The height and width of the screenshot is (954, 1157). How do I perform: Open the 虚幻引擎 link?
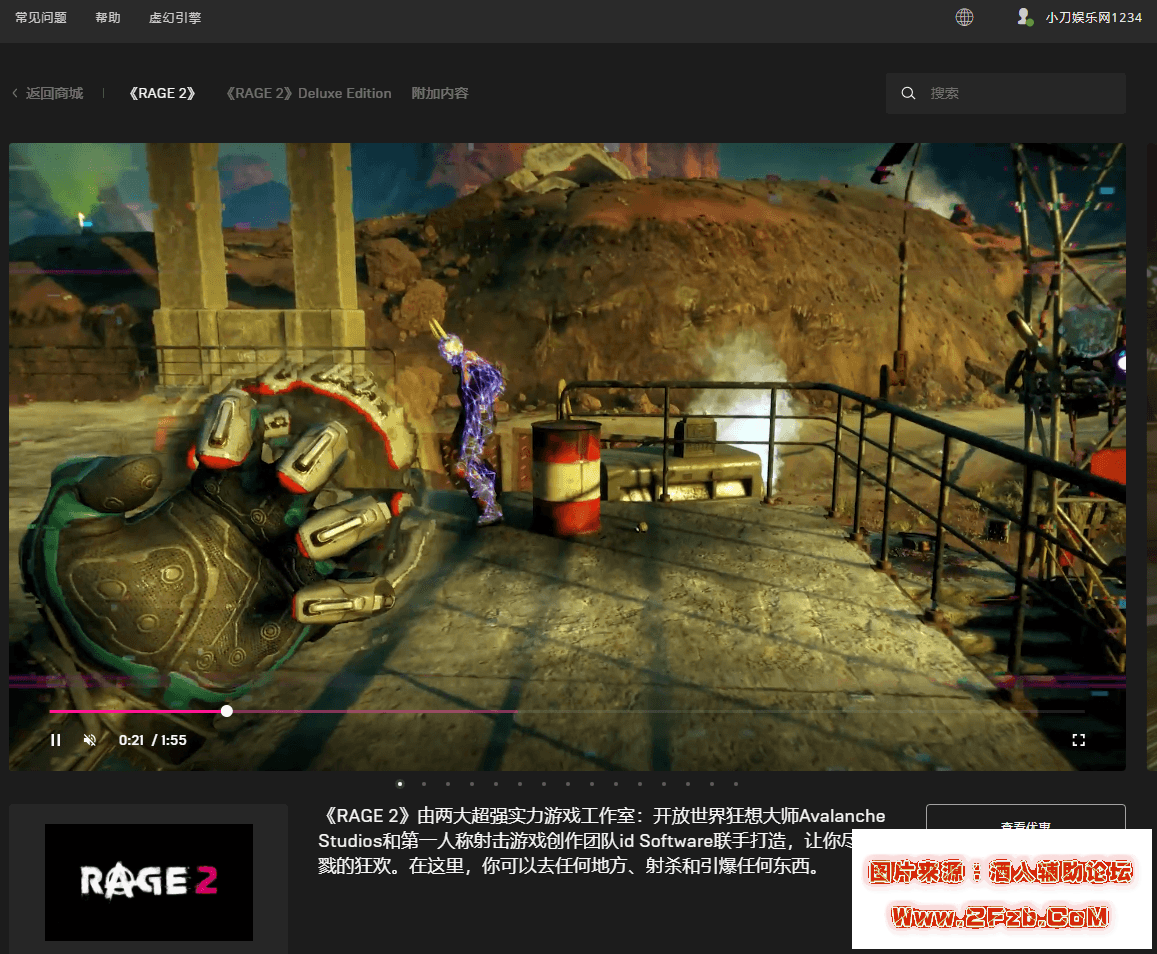point(175,17)
